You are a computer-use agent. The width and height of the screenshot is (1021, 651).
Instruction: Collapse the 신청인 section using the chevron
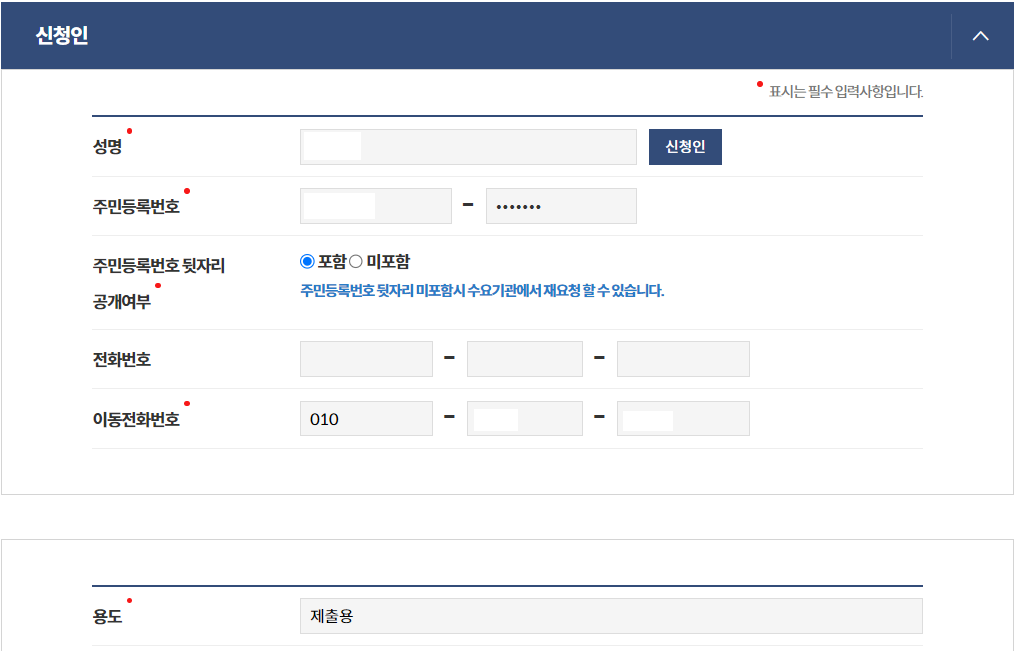(x=979, y=35)
